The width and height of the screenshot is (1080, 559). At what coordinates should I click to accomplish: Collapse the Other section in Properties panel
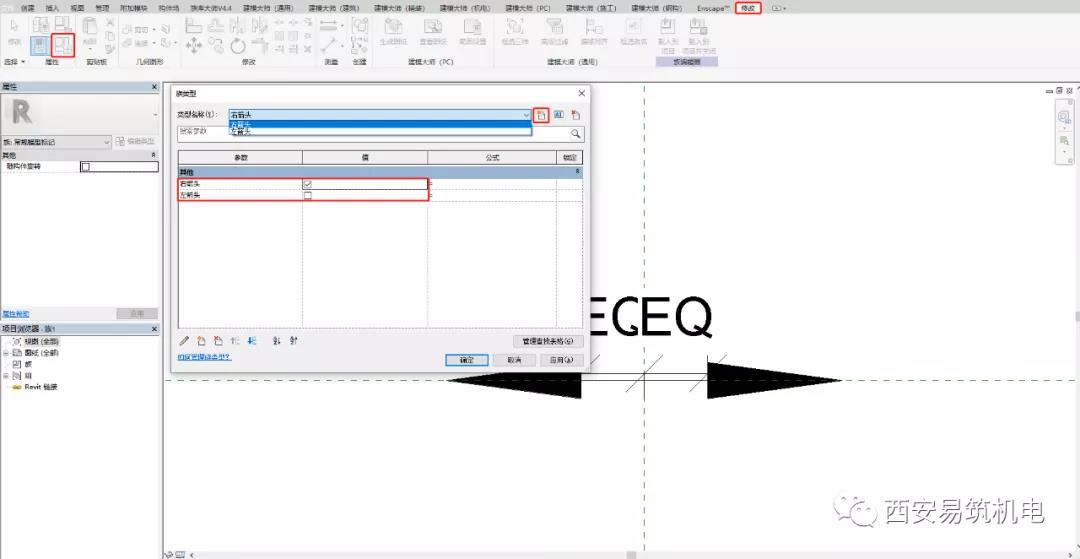[153, 156]
